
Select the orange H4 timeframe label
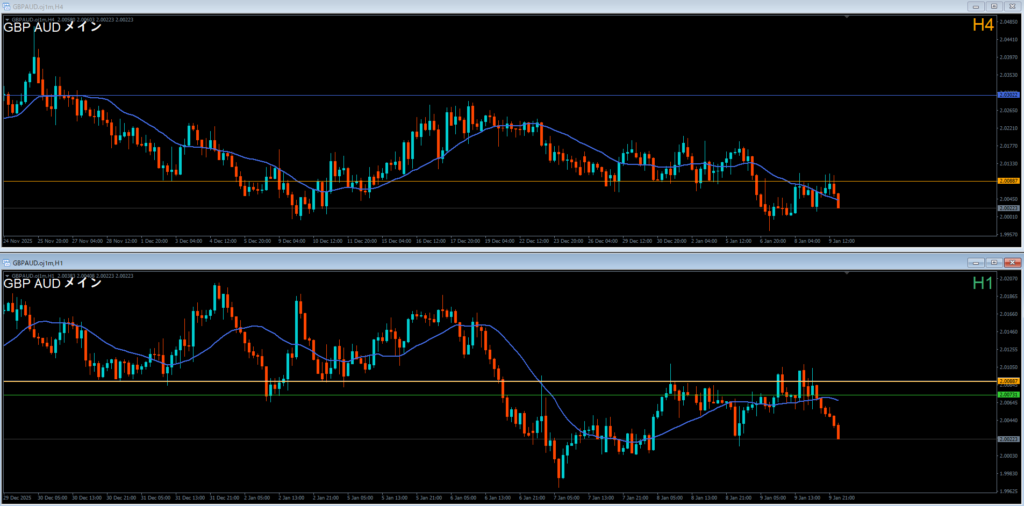983,27
